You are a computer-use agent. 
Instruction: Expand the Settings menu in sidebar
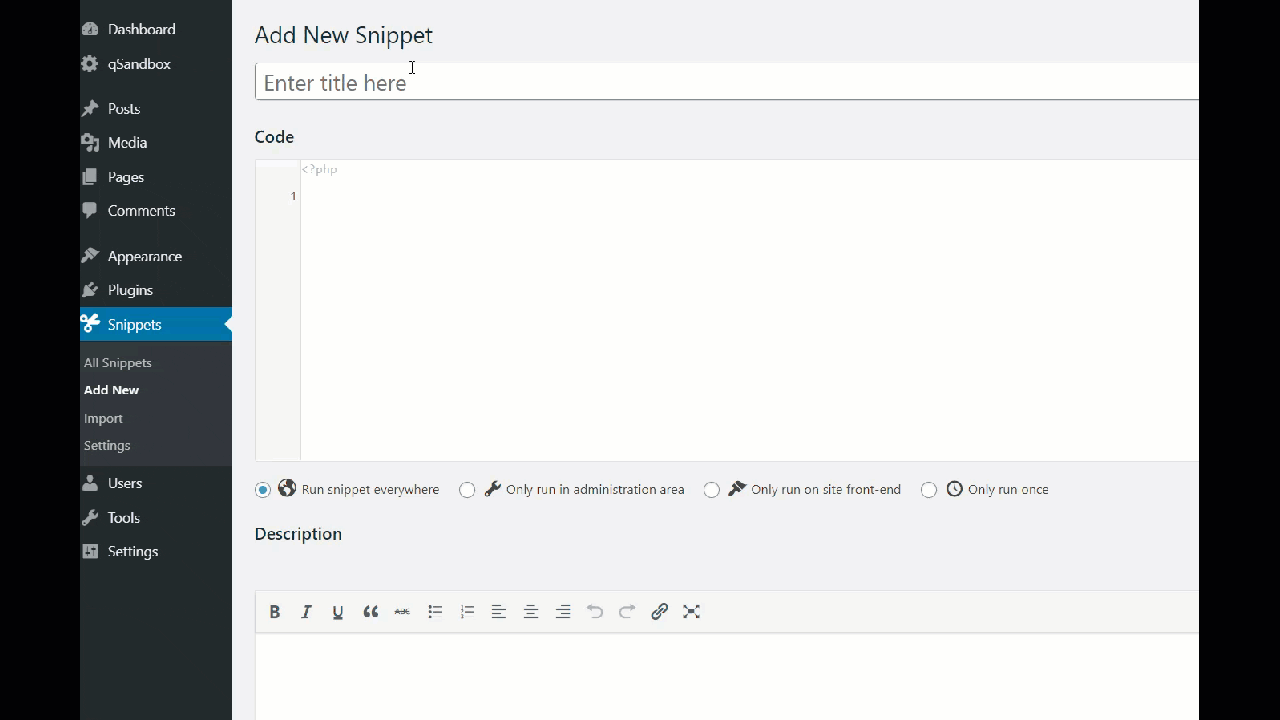coord(133,551)
